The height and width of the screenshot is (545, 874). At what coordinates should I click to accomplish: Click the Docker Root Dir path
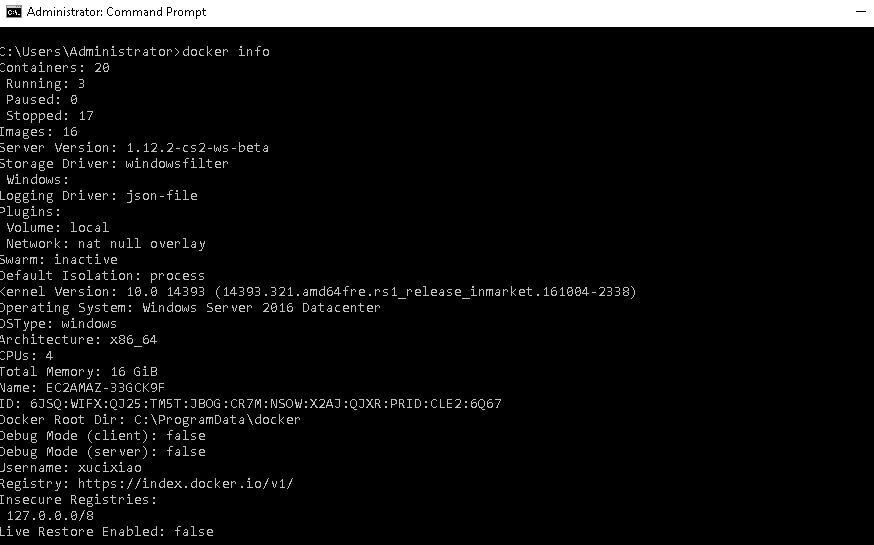(217, 420)
